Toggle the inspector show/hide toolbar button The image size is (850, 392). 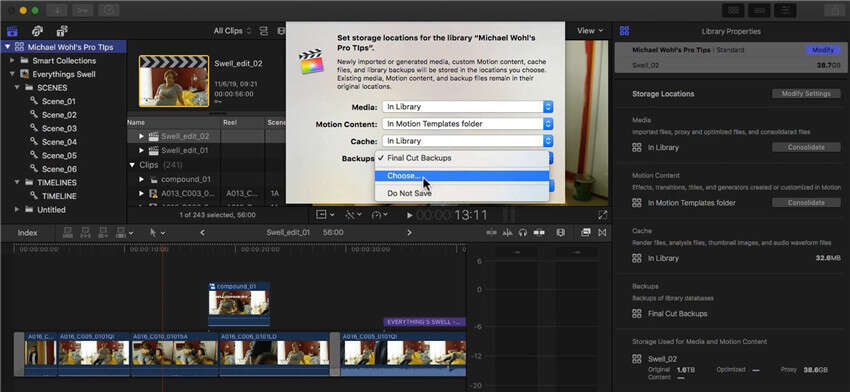(x=785, y=10)
